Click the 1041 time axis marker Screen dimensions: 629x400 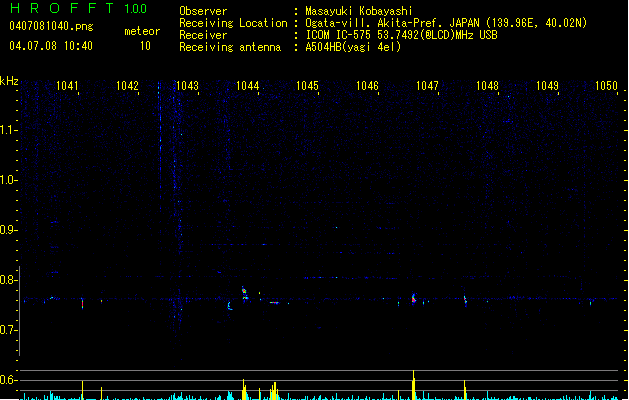(x=67, y=86)
